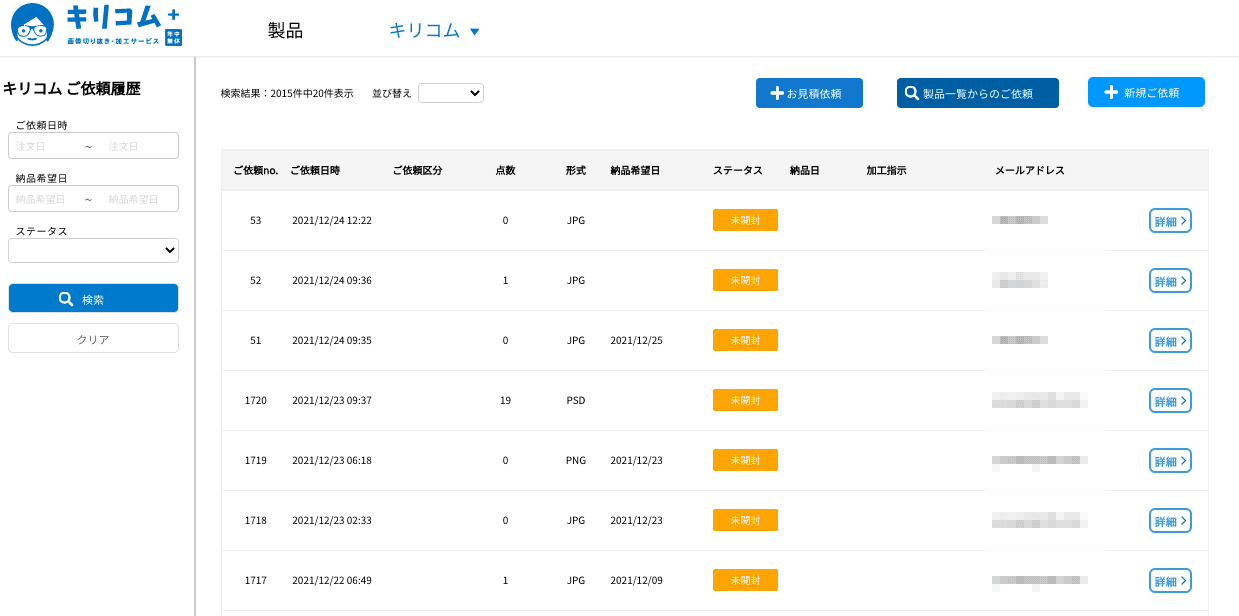Viewport: 1239px width, 616px height.
Task: Open 詳細 for request 53
Action: (1170, 221)
